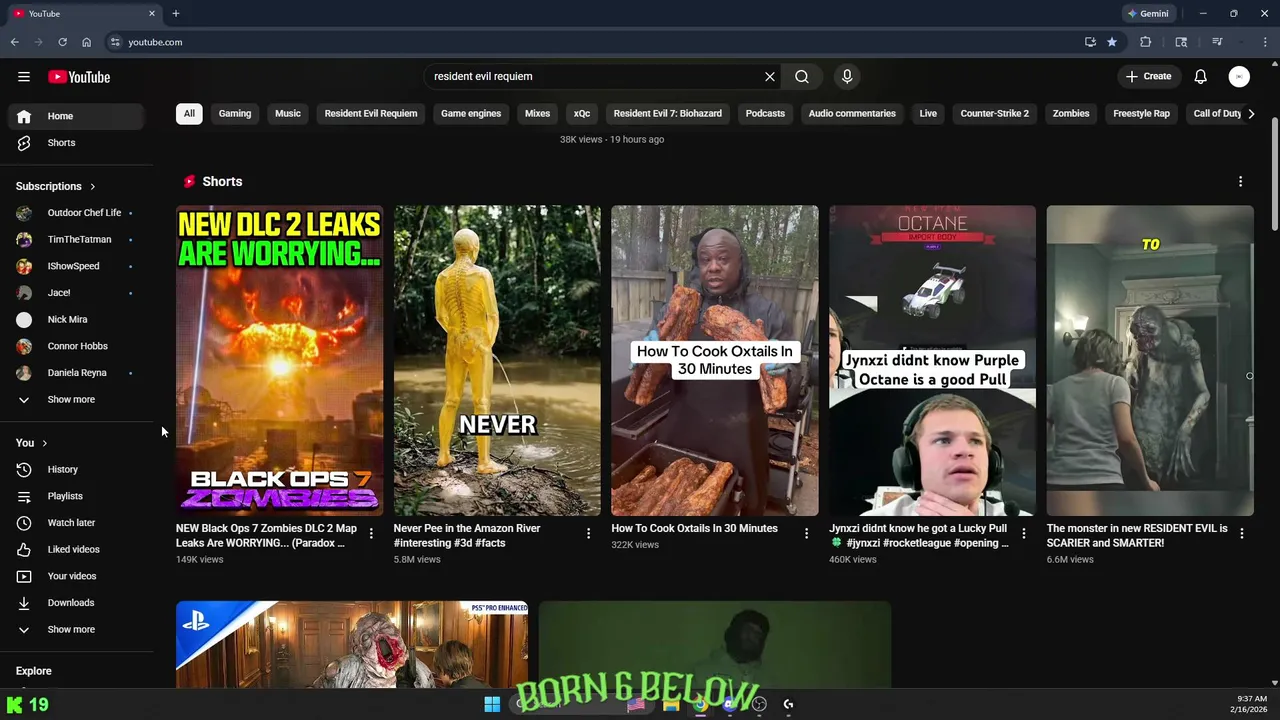
Task: Select the All filter chip
Action: click(189, 113)
